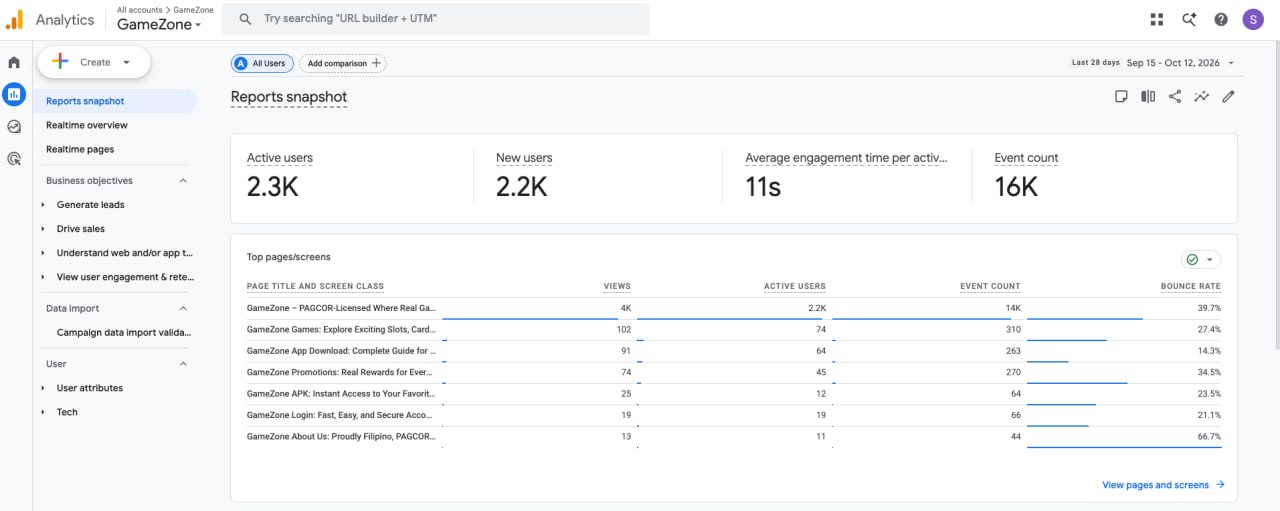Image resolution: width=1280 pixels, height=511 pixels.
Task: Click the green check data quality icon
Action: [x=1192, y=259]
